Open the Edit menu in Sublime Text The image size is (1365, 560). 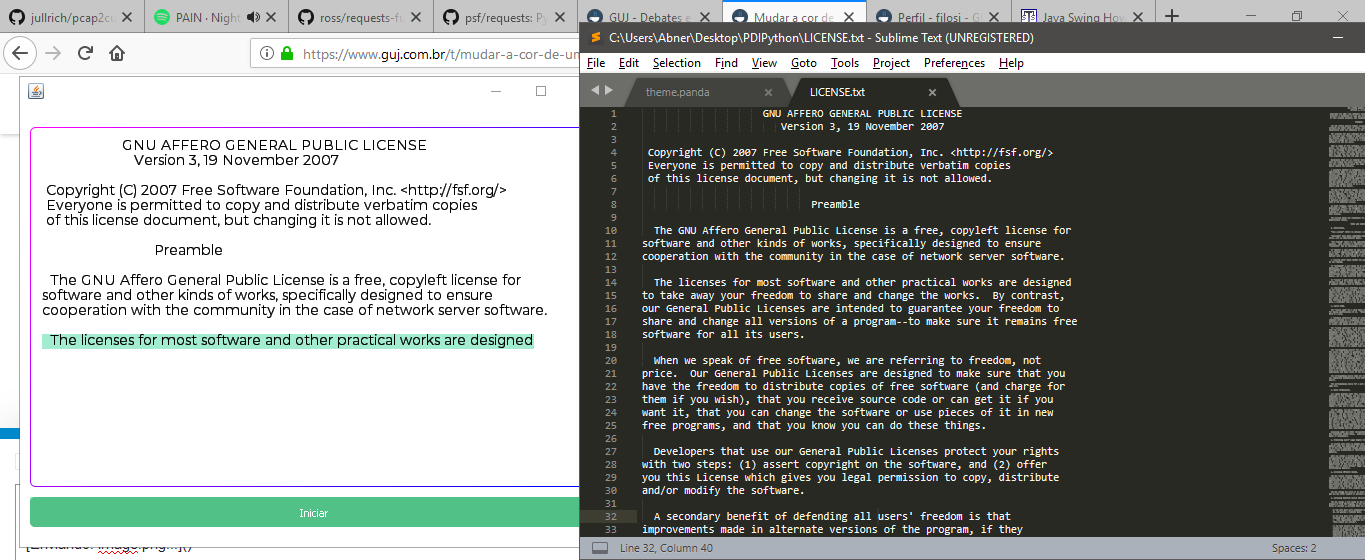629,63
